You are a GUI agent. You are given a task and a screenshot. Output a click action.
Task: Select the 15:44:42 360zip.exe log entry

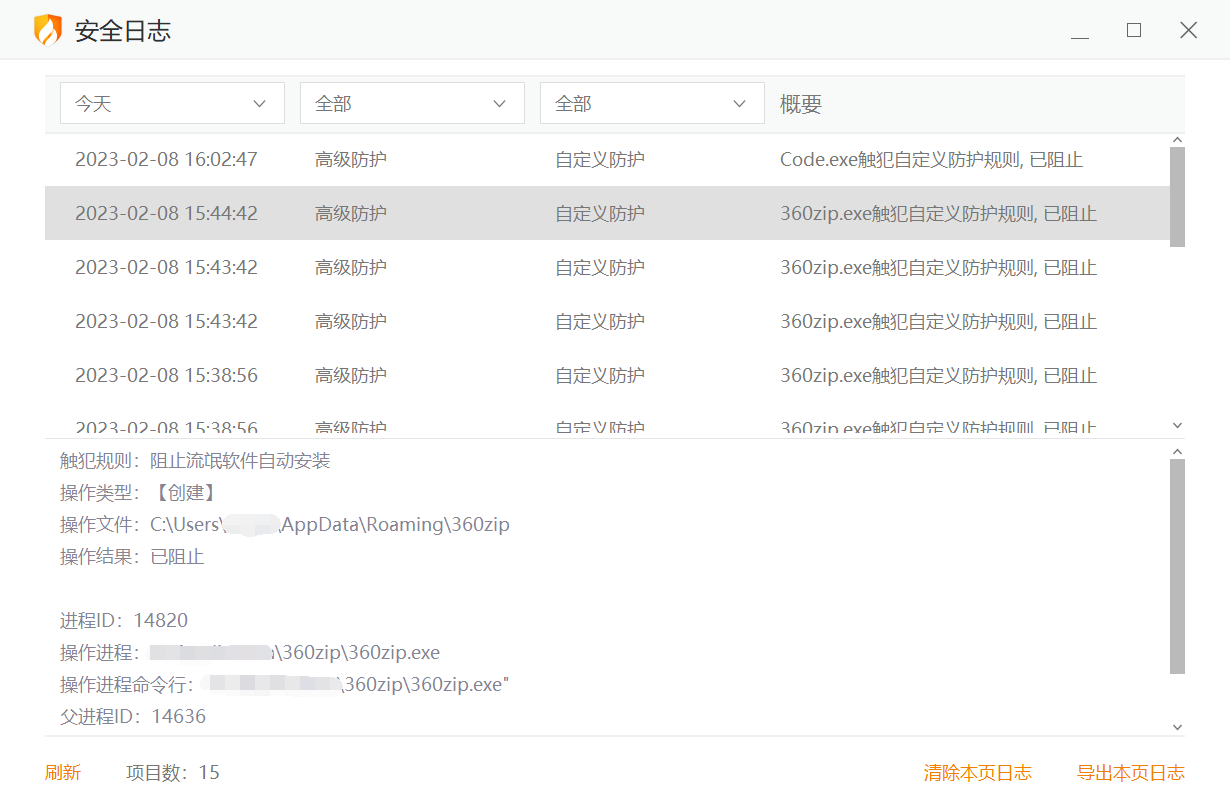pos(607,213)
